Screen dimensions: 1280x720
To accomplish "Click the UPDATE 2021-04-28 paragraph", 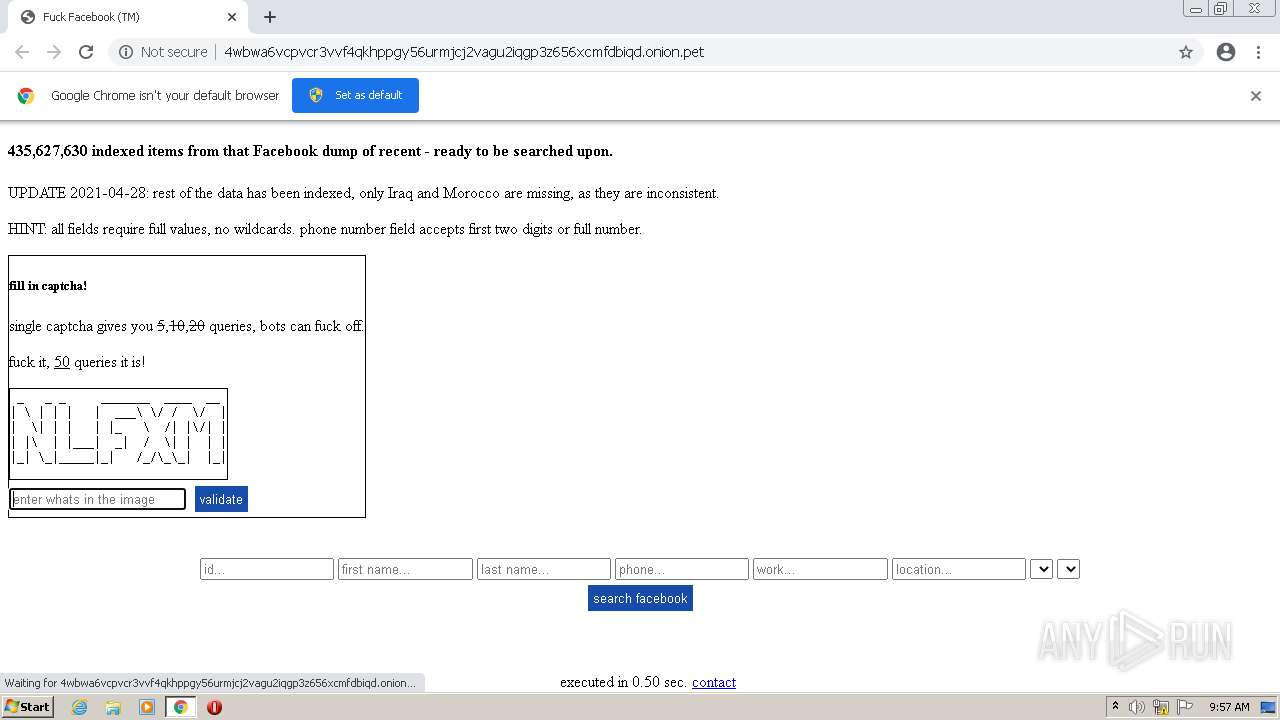I will pos(363,193).
